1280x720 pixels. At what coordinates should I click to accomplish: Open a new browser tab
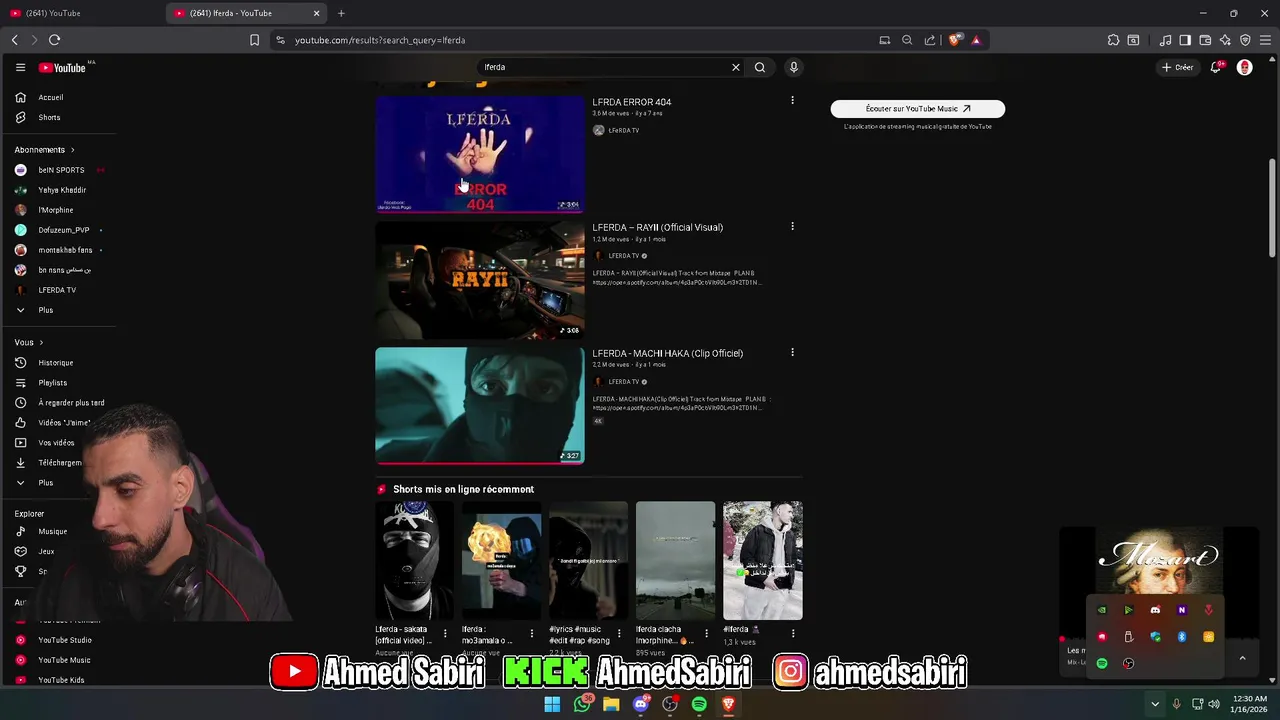point(341,13)
